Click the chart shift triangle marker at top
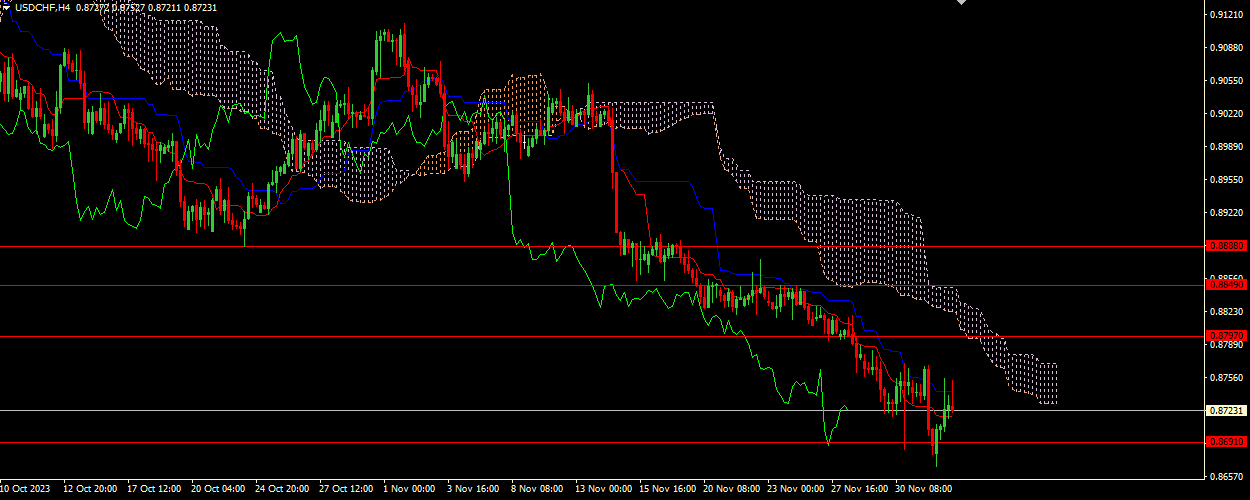This screenshot has width=1250, height=500. coord(962,3)
